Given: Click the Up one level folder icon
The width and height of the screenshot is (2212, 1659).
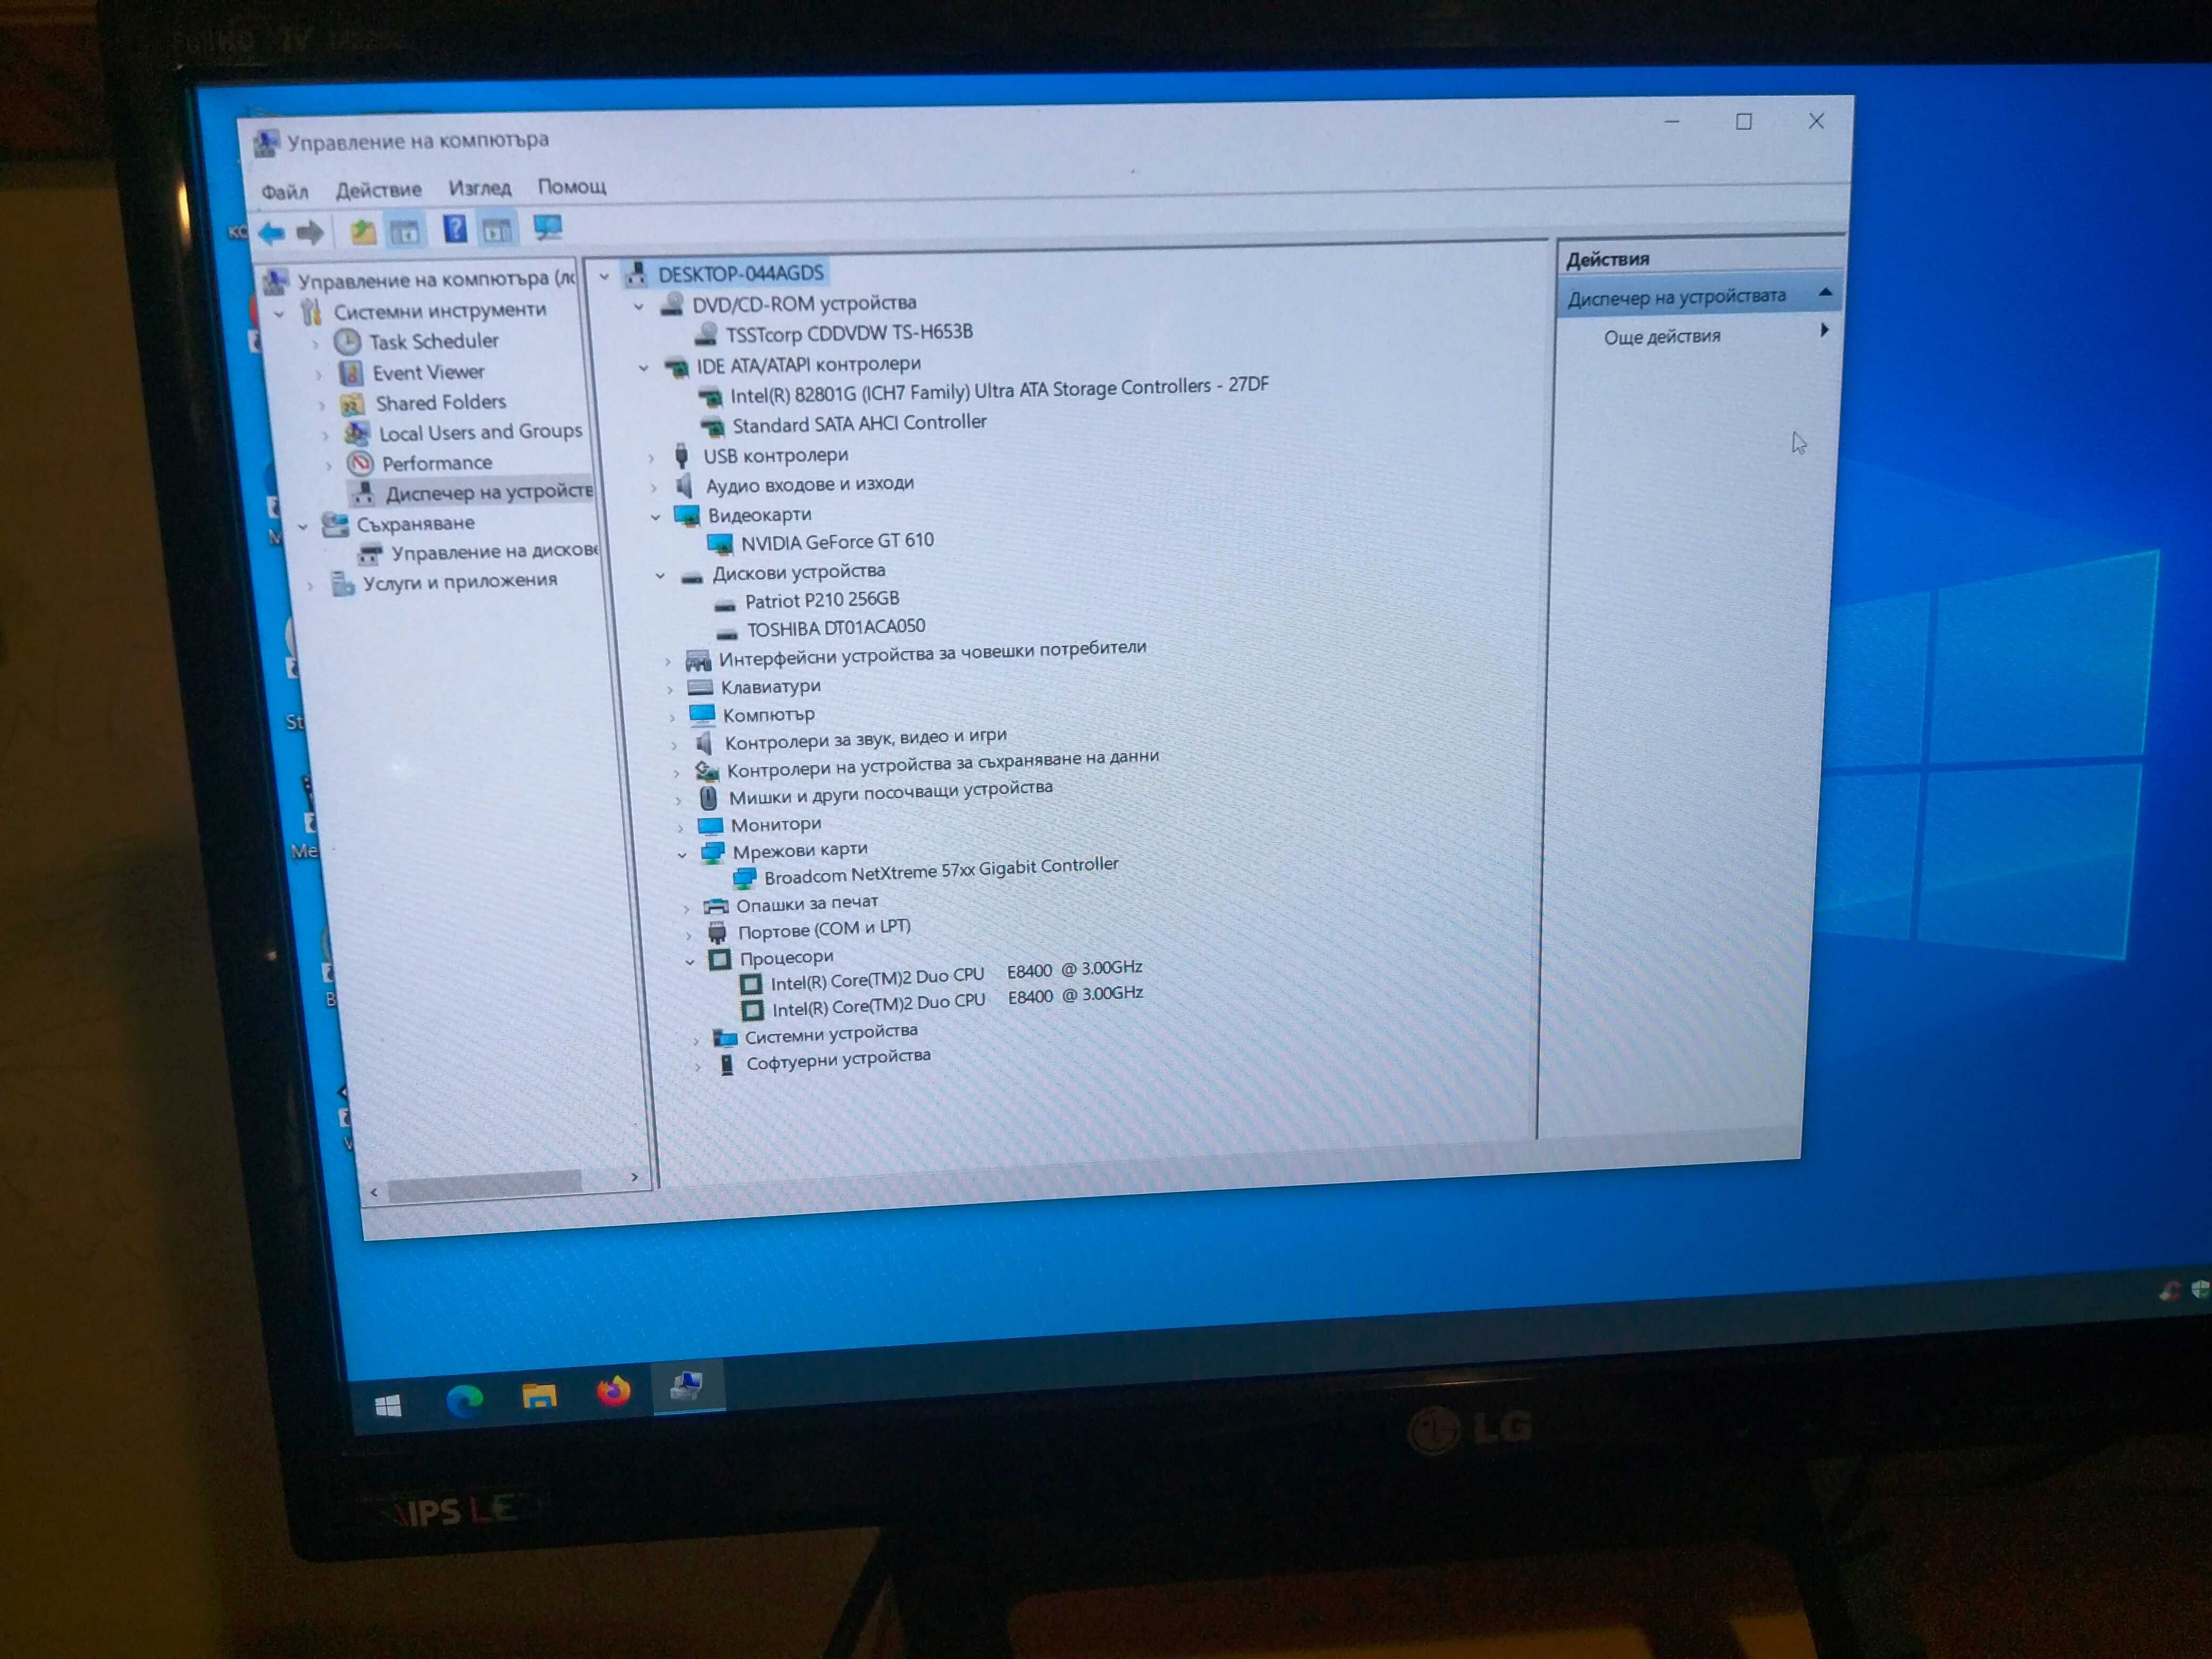Looking at the screenshot, I should tap(362, 233).
